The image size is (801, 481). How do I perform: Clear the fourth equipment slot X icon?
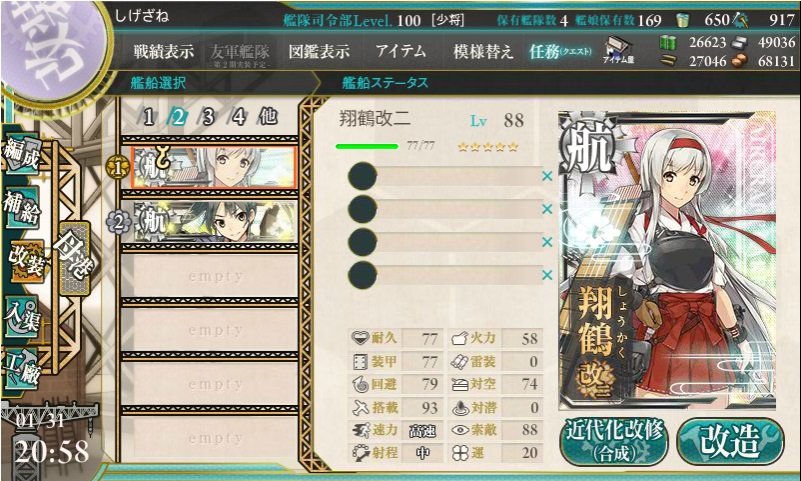coord(547,275)
